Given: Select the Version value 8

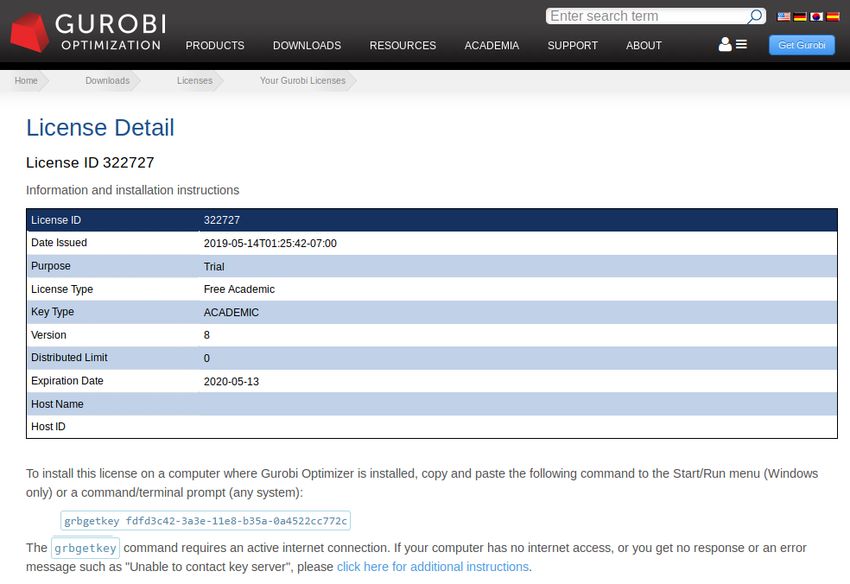Looking at the screenshot, I should (x=207, y=335).
